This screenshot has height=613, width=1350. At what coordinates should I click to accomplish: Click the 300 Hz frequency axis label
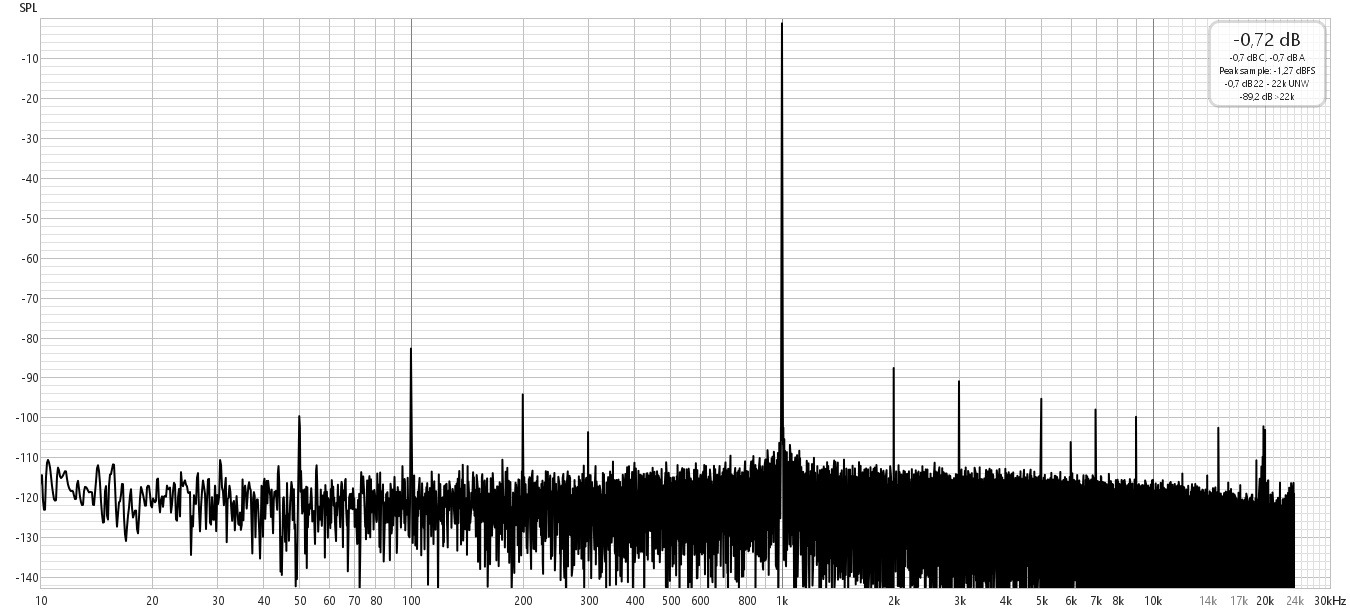pos(588,601)
